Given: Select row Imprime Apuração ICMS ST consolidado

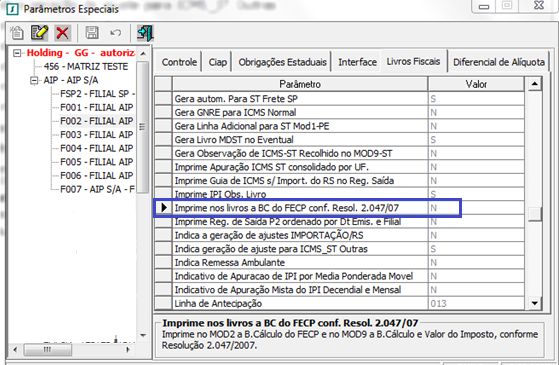Looking at the screenshot, I should click(x=339, y=167).
